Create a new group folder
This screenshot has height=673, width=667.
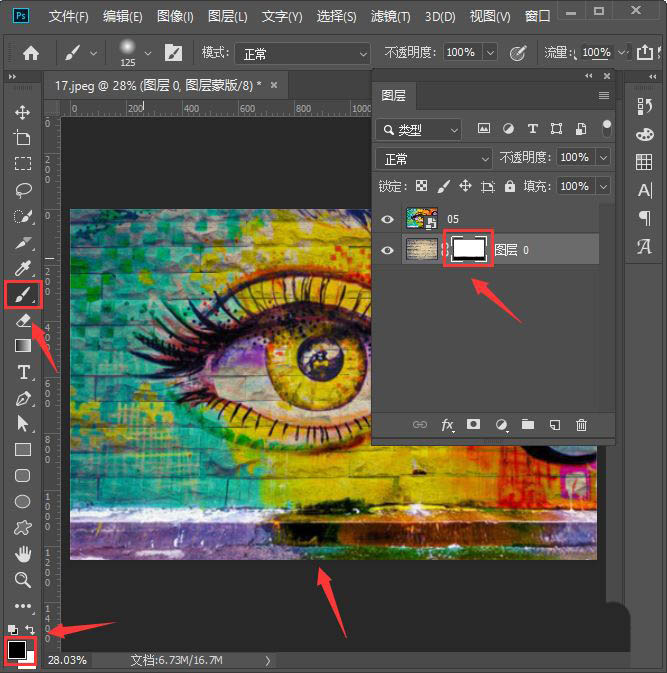point(528,424)
